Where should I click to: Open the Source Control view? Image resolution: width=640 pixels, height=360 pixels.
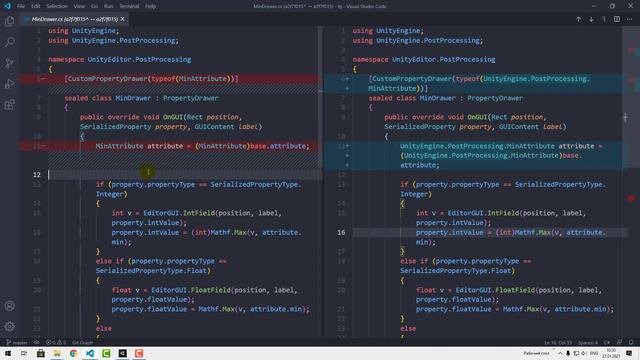pyautogui.click(x=9, y=63)
